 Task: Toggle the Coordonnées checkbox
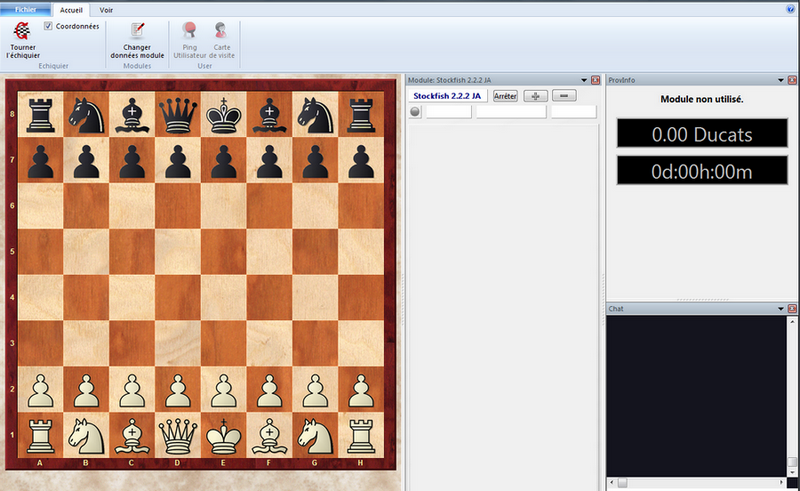click(48, 26)
